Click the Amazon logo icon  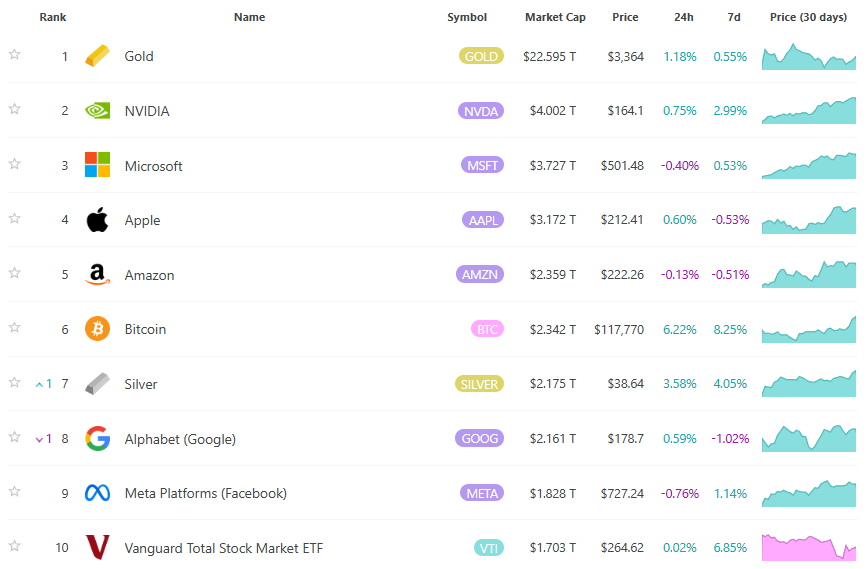tap(97, 274)
